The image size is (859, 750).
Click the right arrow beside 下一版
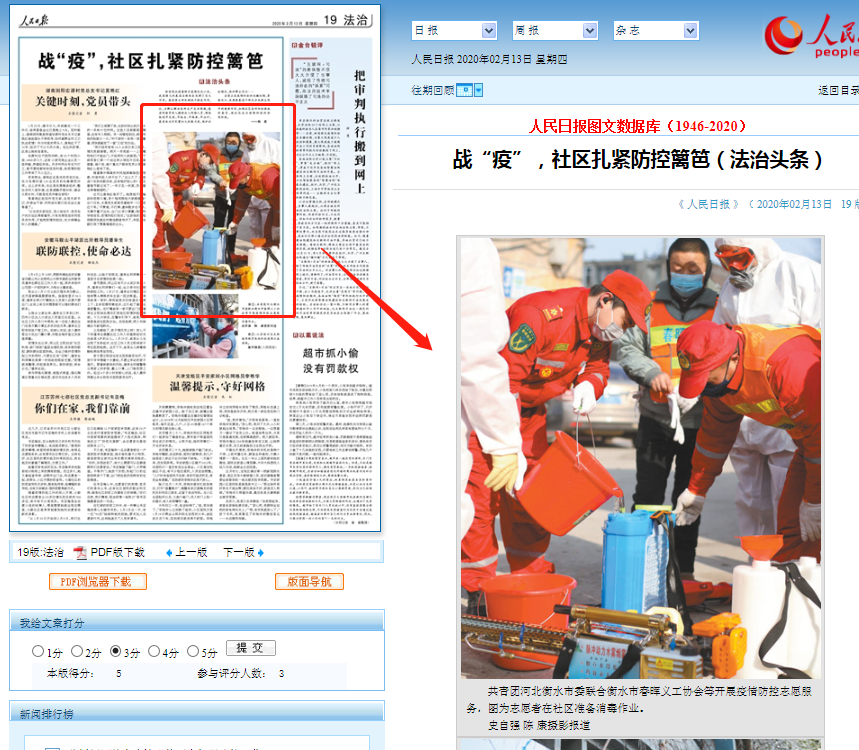click(261, 553)
